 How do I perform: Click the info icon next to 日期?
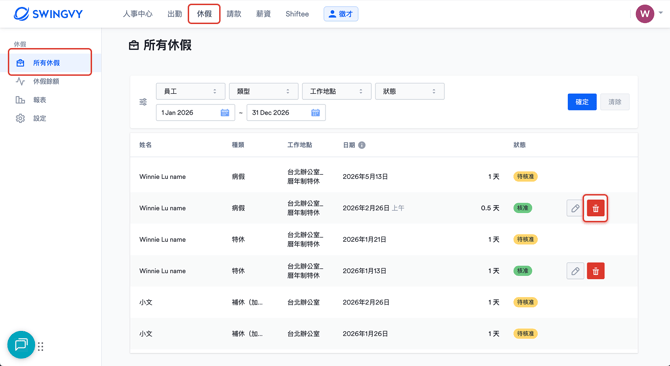click(x=362, y=145)
